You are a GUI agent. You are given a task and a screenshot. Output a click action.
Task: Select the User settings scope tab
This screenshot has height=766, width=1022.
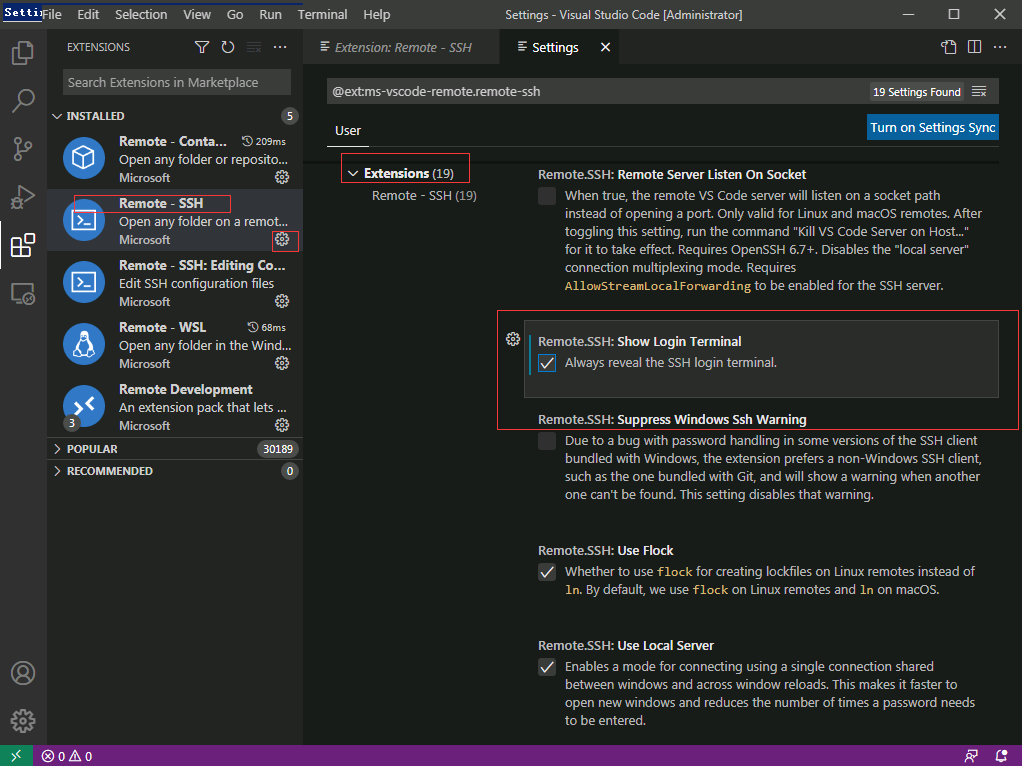click(x=347, y=130)
